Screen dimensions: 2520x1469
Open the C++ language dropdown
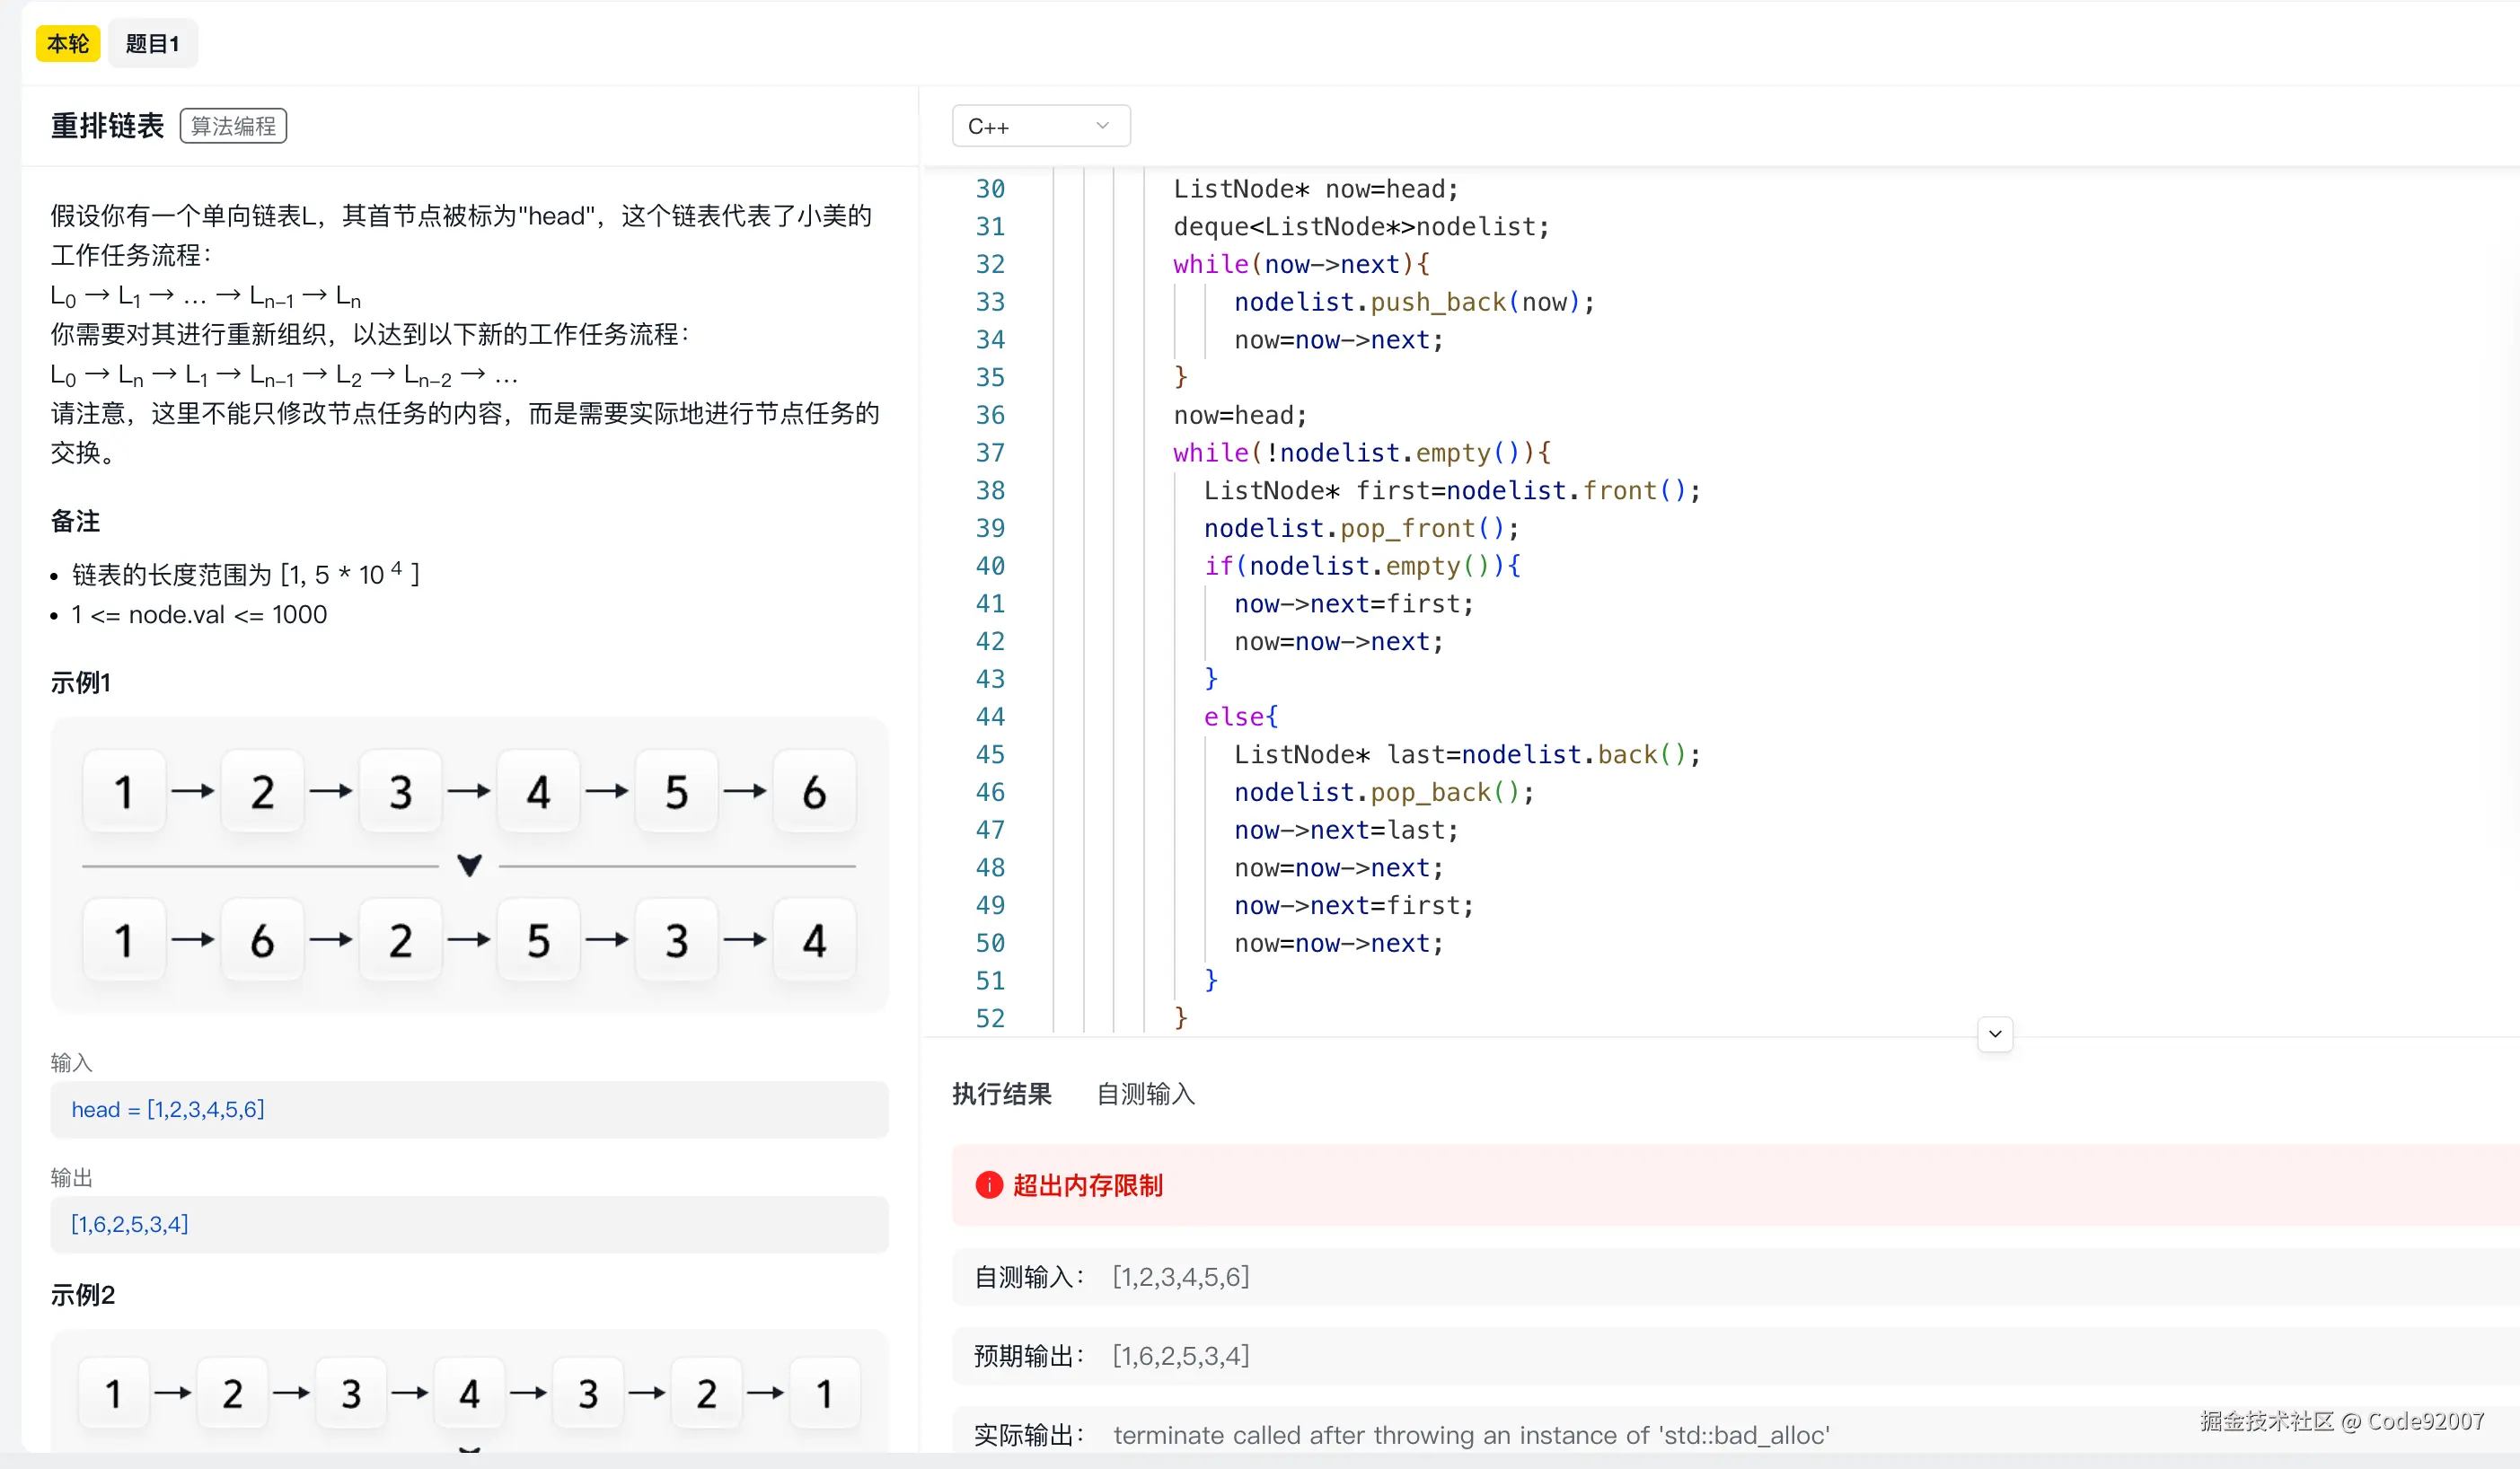tap(1040, 126)
